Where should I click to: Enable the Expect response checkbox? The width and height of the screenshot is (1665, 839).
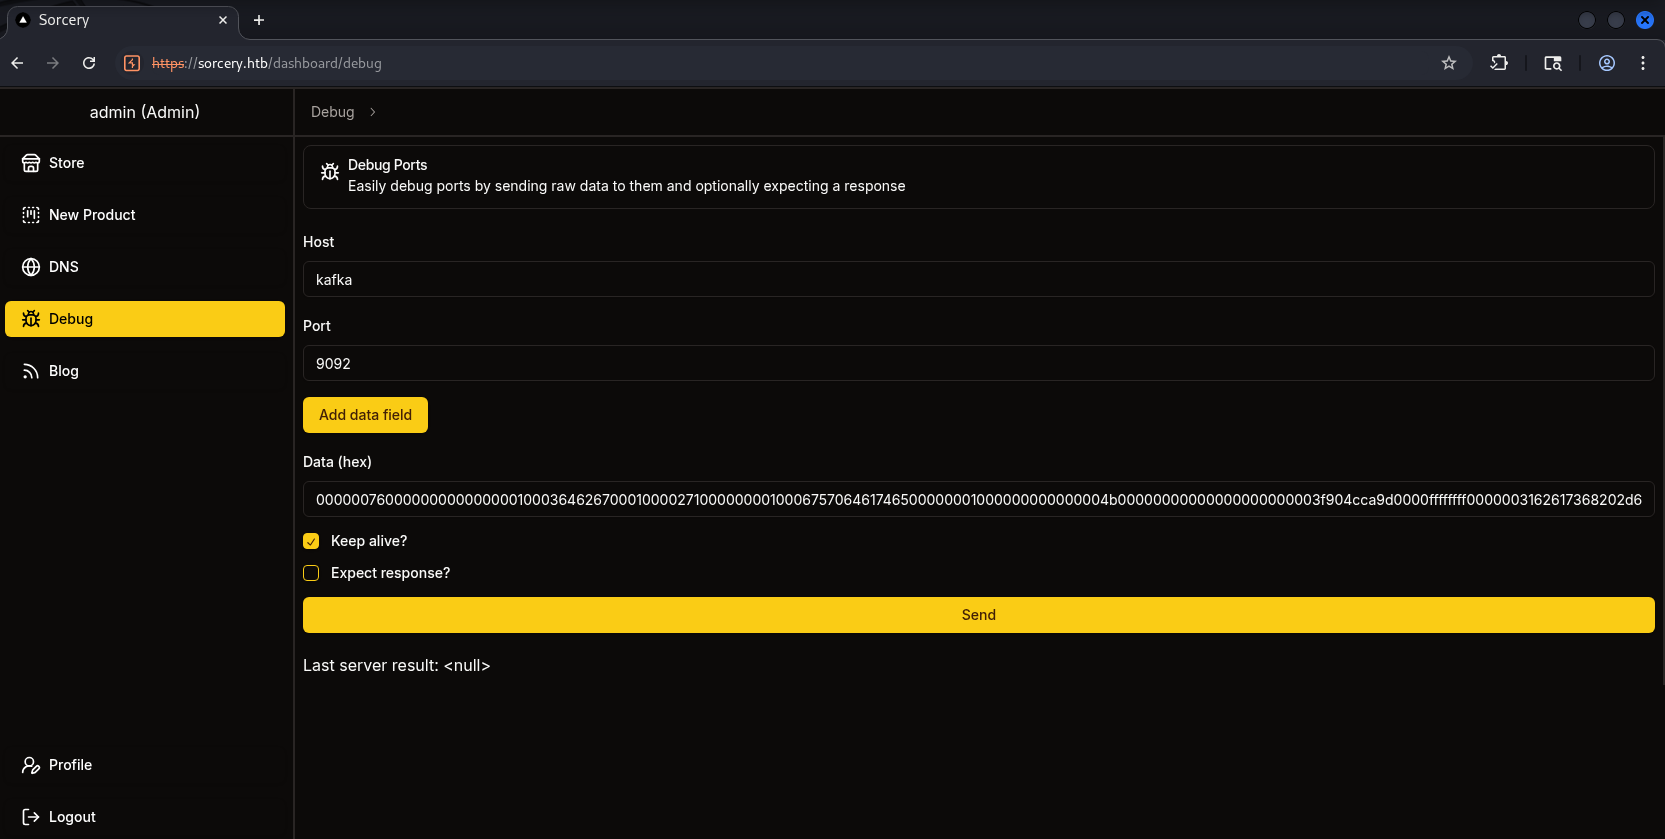pos(311,573)
